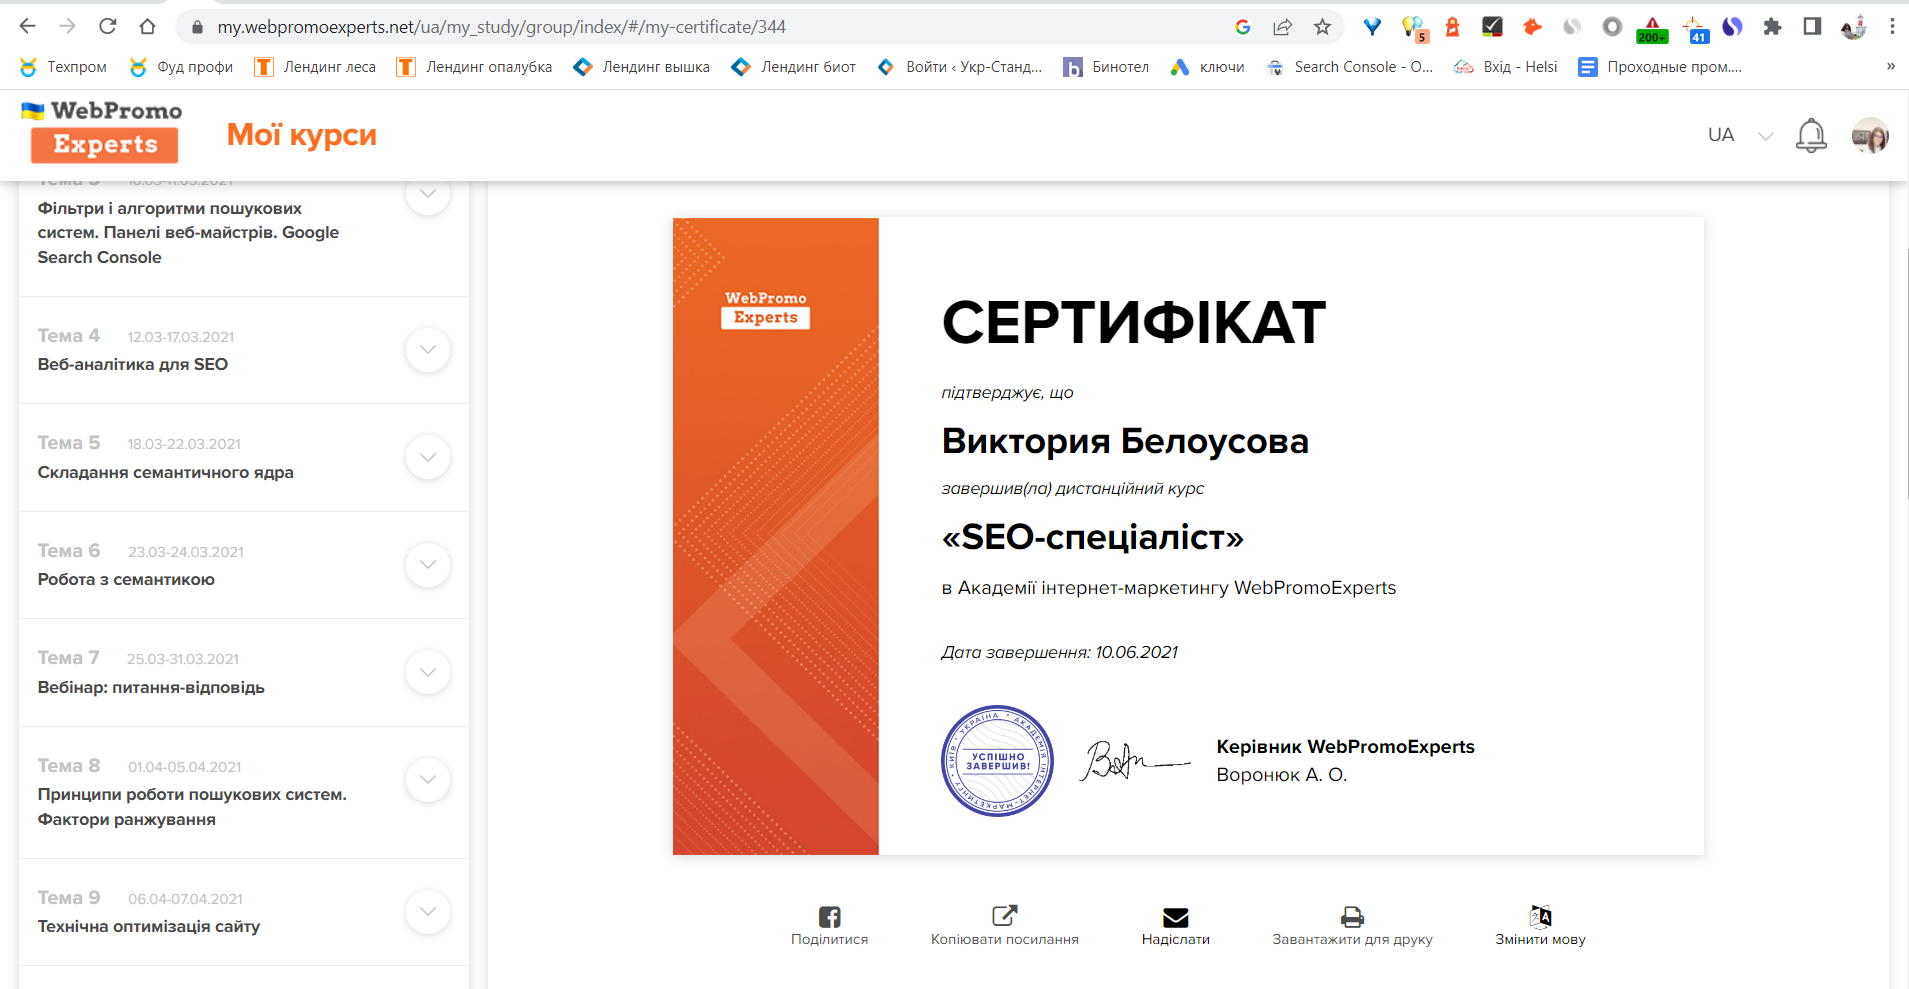Expand Тема 6 Робота з семантикою

pyautogui.click(x=428, y=565)
